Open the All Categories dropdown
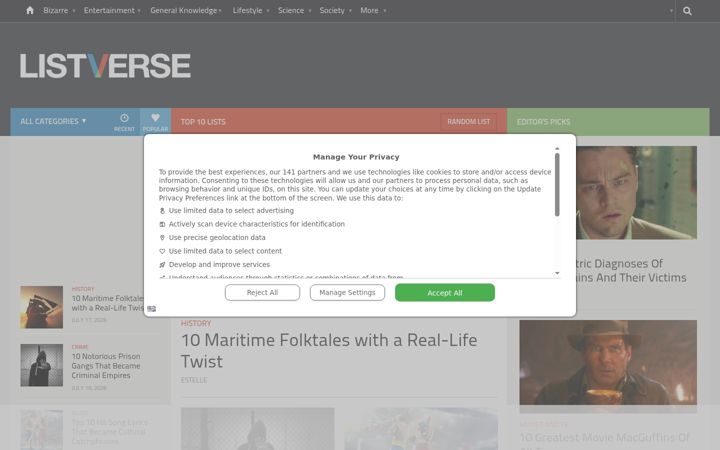The height and width of the screenshot is (450, 720). click(53, 121)
